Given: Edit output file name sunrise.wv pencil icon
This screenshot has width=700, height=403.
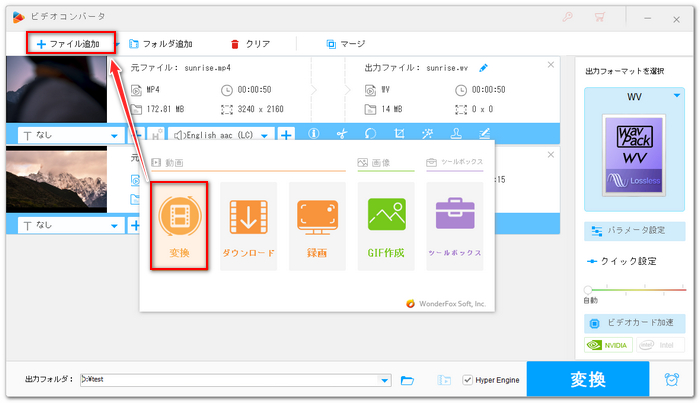Looking at the screenshot, I should (483, 68).
